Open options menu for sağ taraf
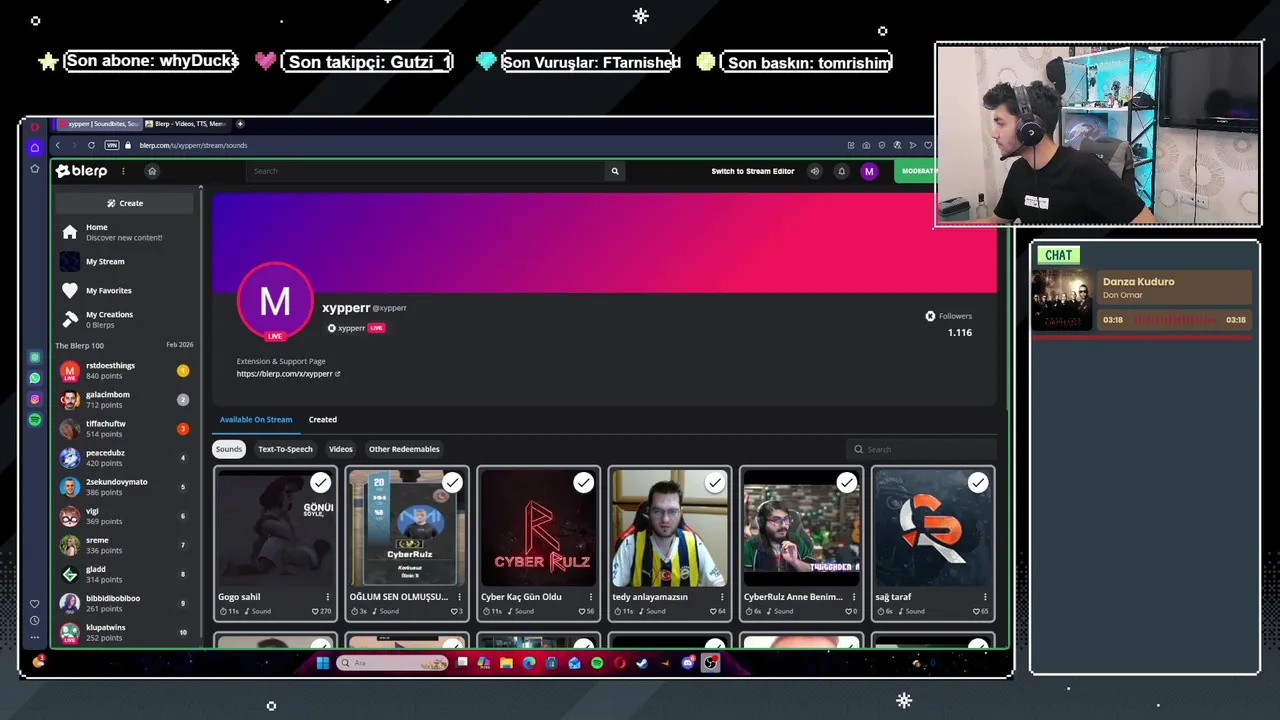The image size is (1280, 720). (985, 597)
